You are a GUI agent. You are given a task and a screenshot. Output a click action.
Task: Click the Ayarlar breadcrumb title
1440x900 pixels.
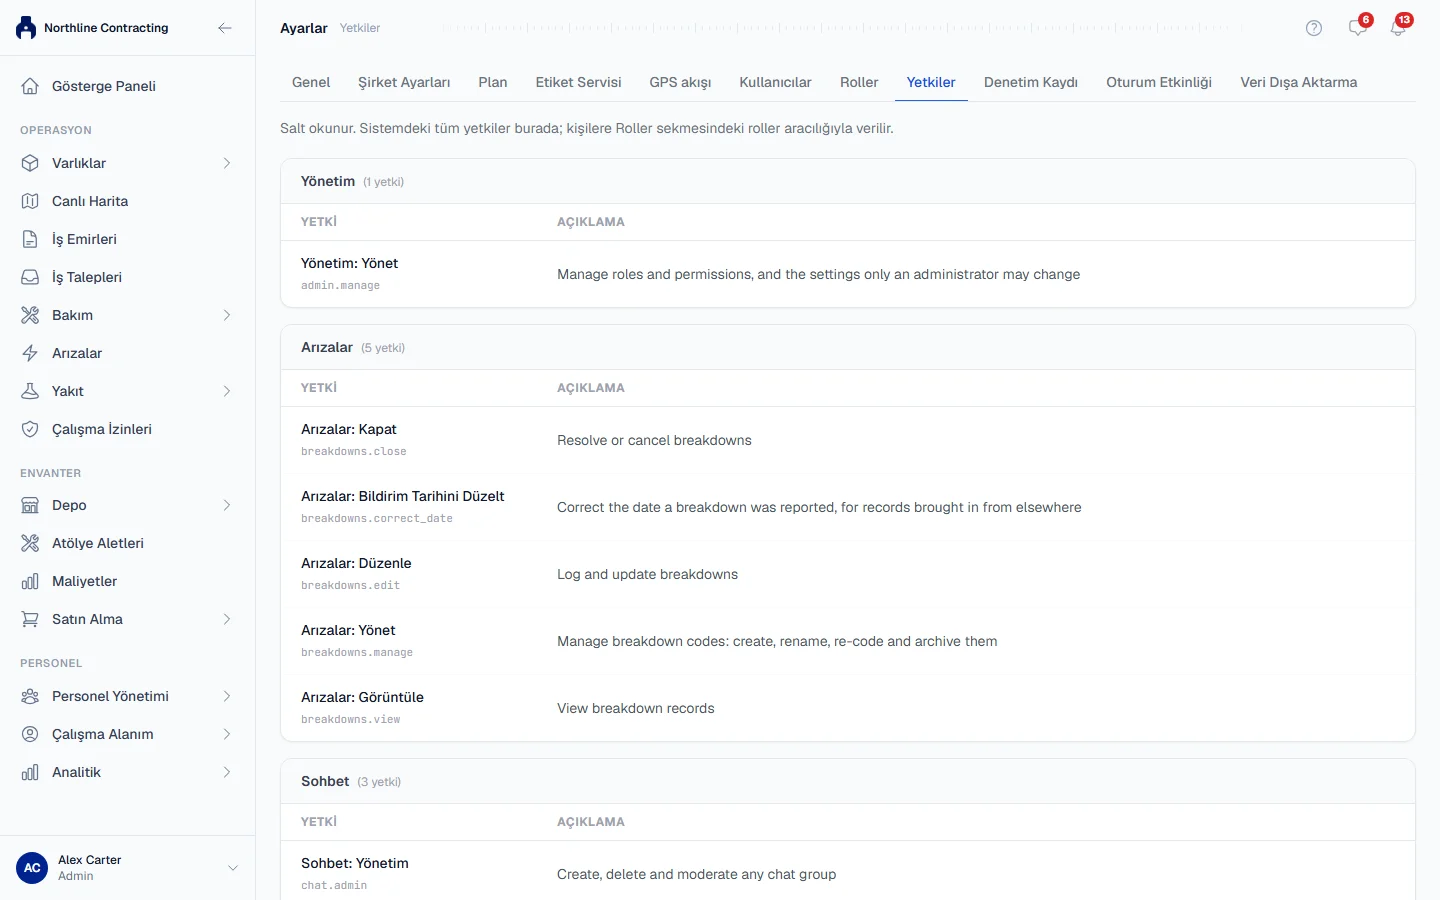point(304,28)
